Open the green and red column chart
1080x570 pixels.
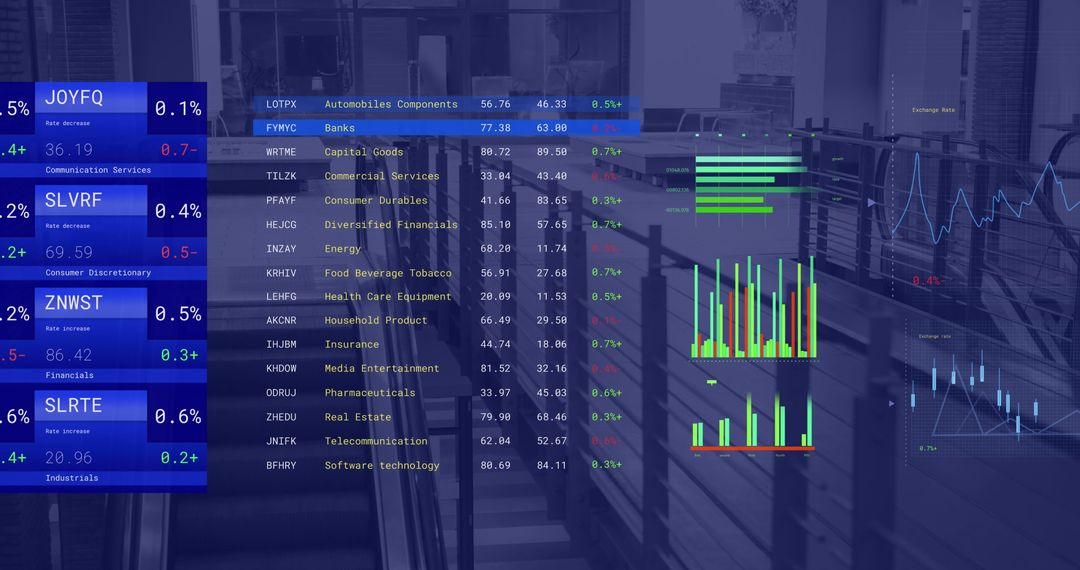pyautogui.click(x=754, y=307)
